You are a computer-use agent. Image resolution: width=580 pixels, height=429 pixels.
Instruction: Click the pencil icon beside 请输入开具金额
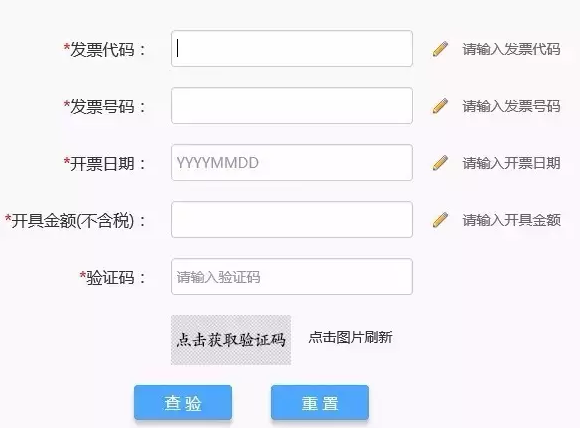point(440,220)
